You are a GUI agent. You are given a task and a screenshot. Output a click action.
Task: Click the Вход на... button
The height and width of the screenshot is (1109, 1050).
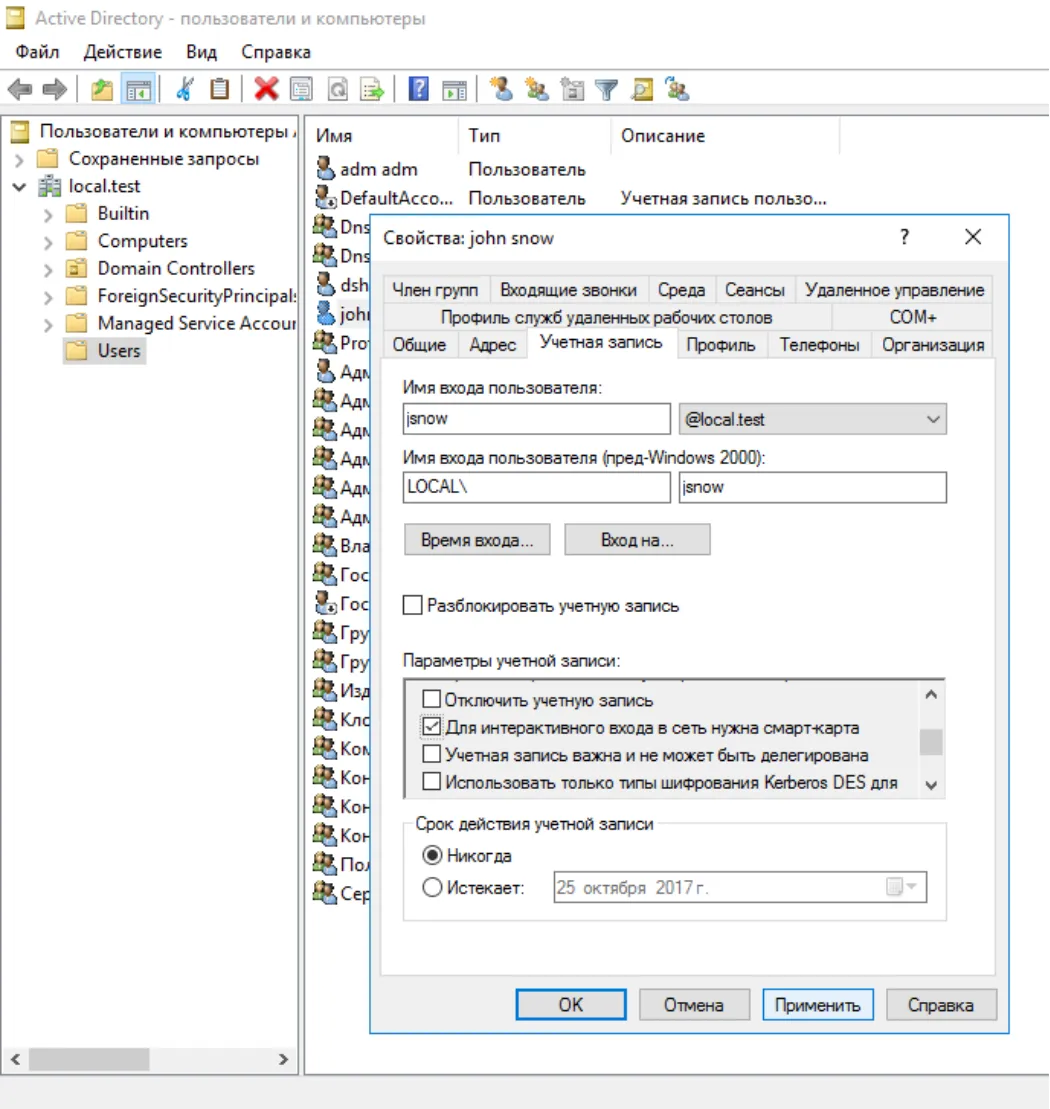[637, 540]
